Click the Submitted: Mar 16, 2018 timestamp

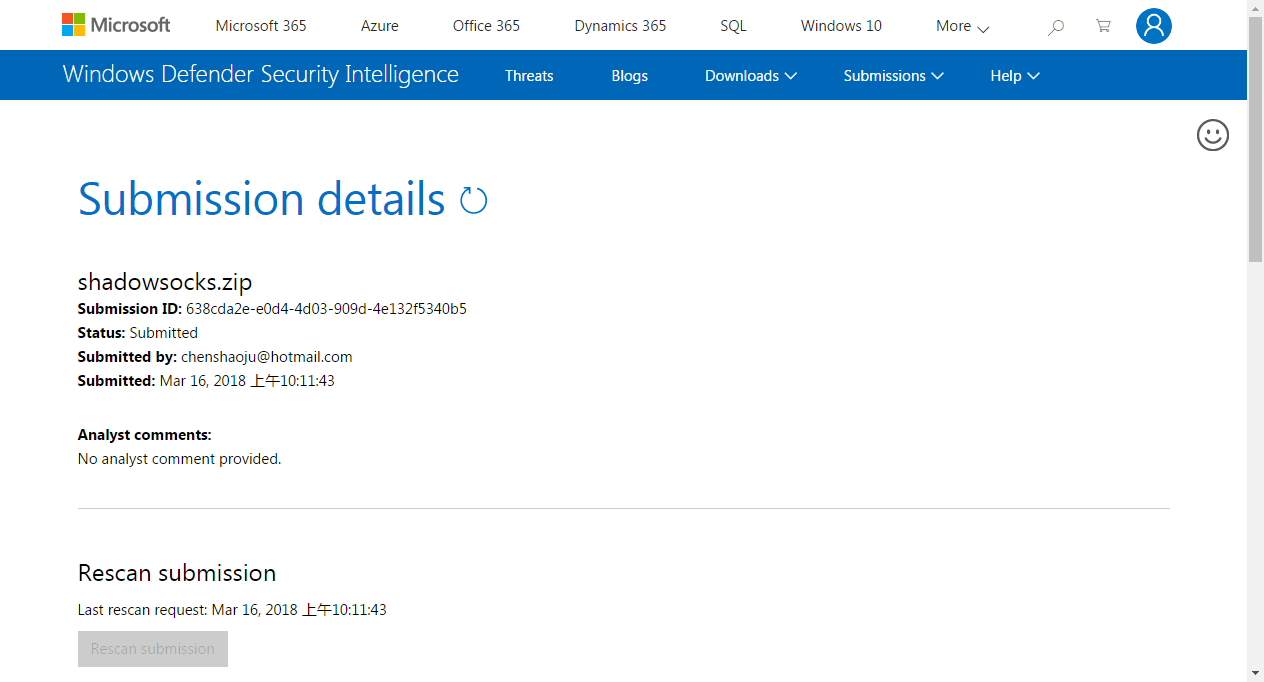coord(206,381)
